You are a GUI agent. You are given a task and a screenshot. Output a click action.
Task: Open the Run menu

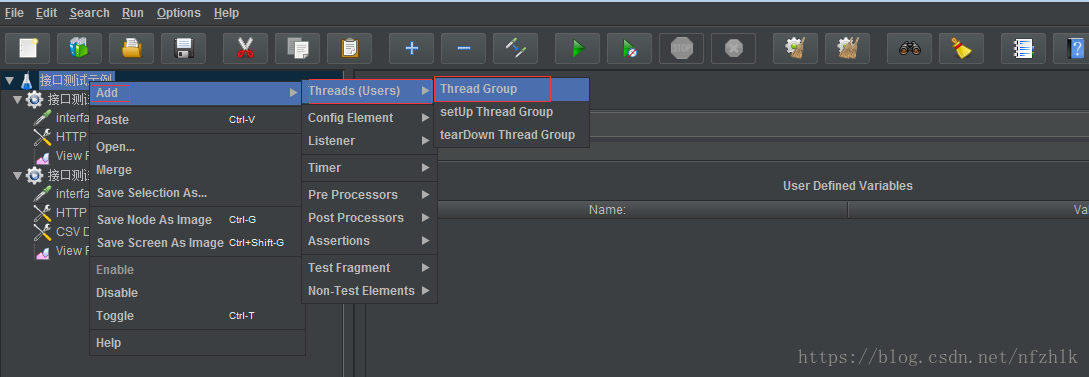pos(133,13)
